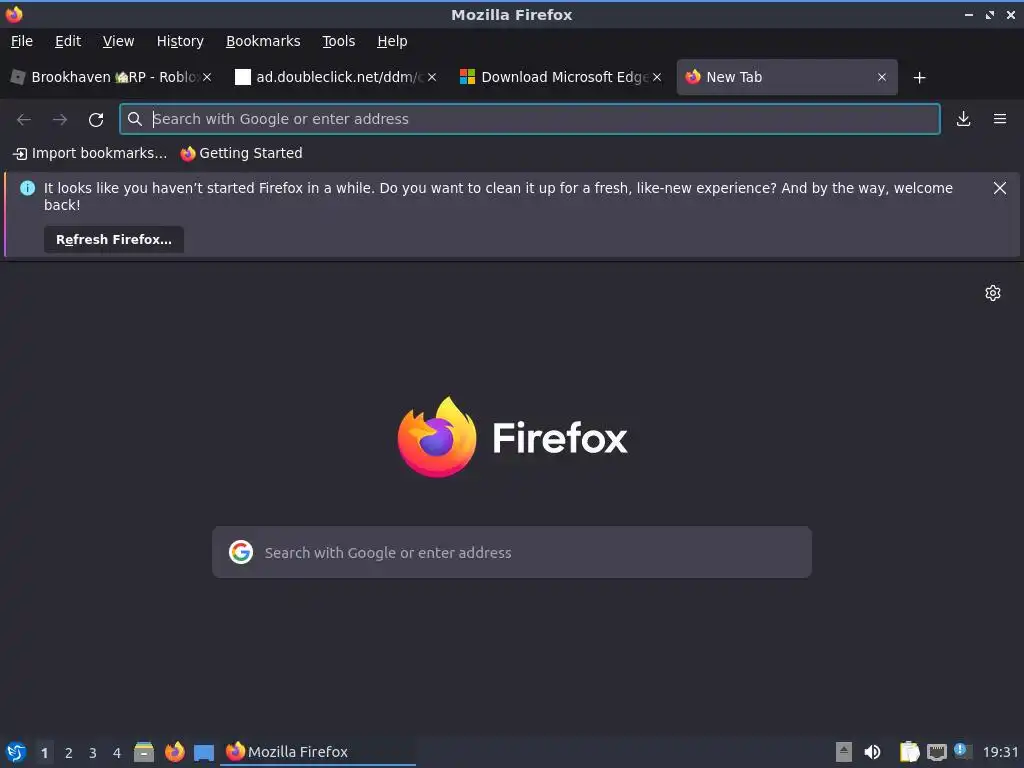
Task: Open the volume control tray icon
Action: (x=872, y=752)
